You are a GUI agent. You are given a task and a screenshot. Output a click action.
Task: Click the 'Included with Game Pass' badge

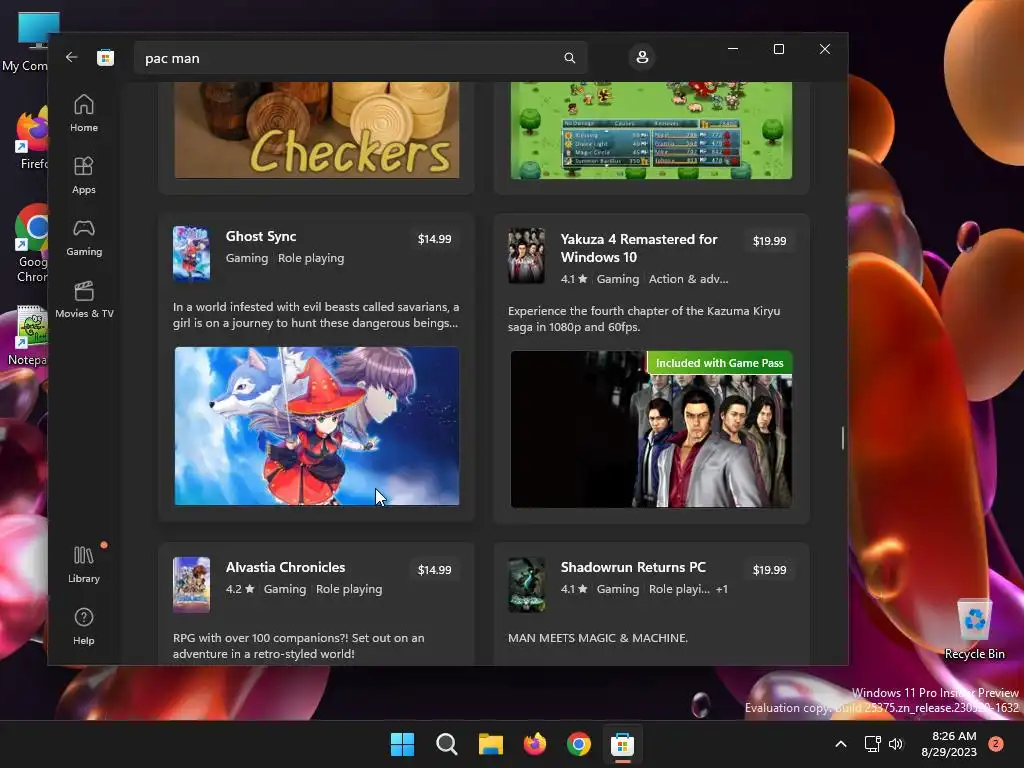pos(719,363)
